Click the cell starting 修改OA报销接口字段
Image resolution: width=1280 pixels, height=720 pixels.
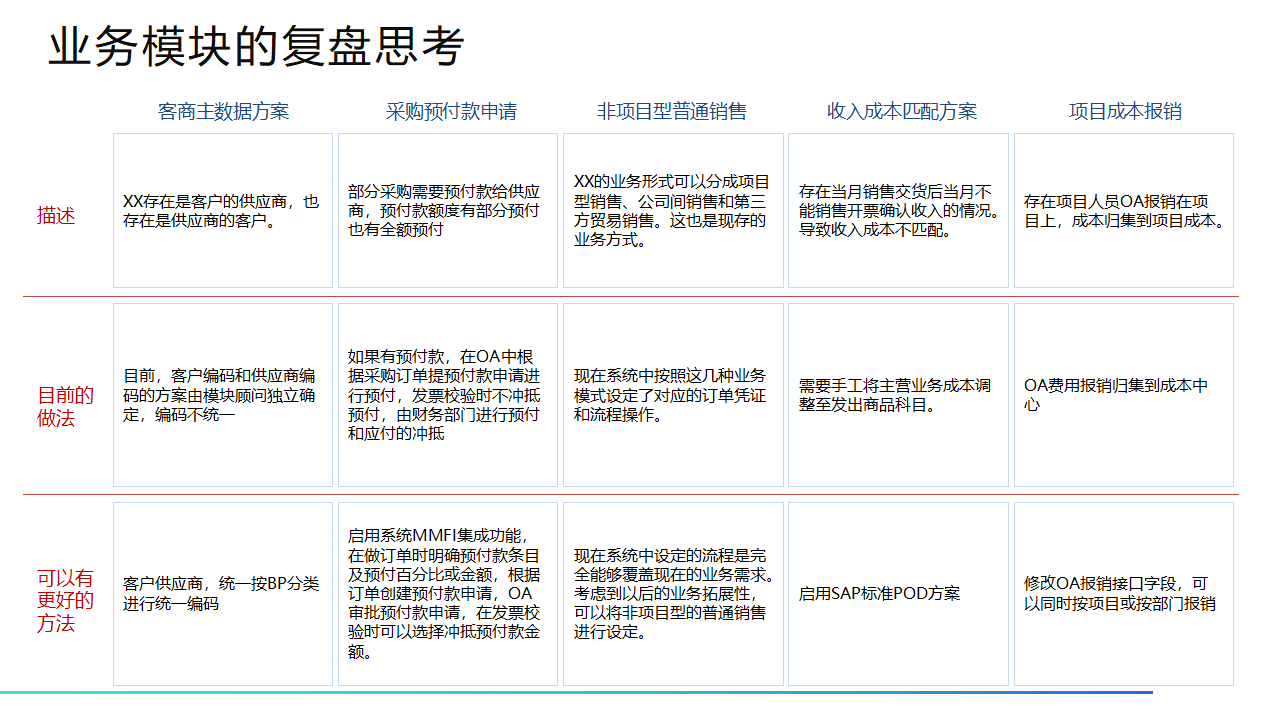(1124, 594)
